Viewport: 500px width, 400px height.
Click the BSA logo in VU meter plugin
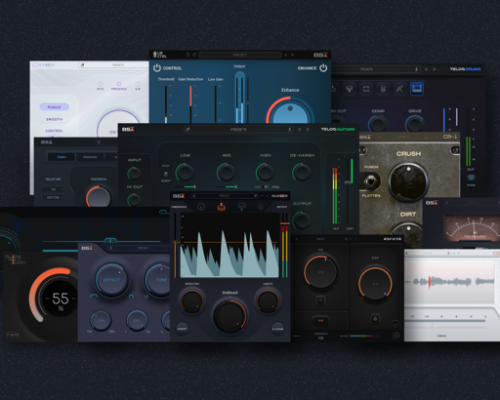tap(432, 203)
